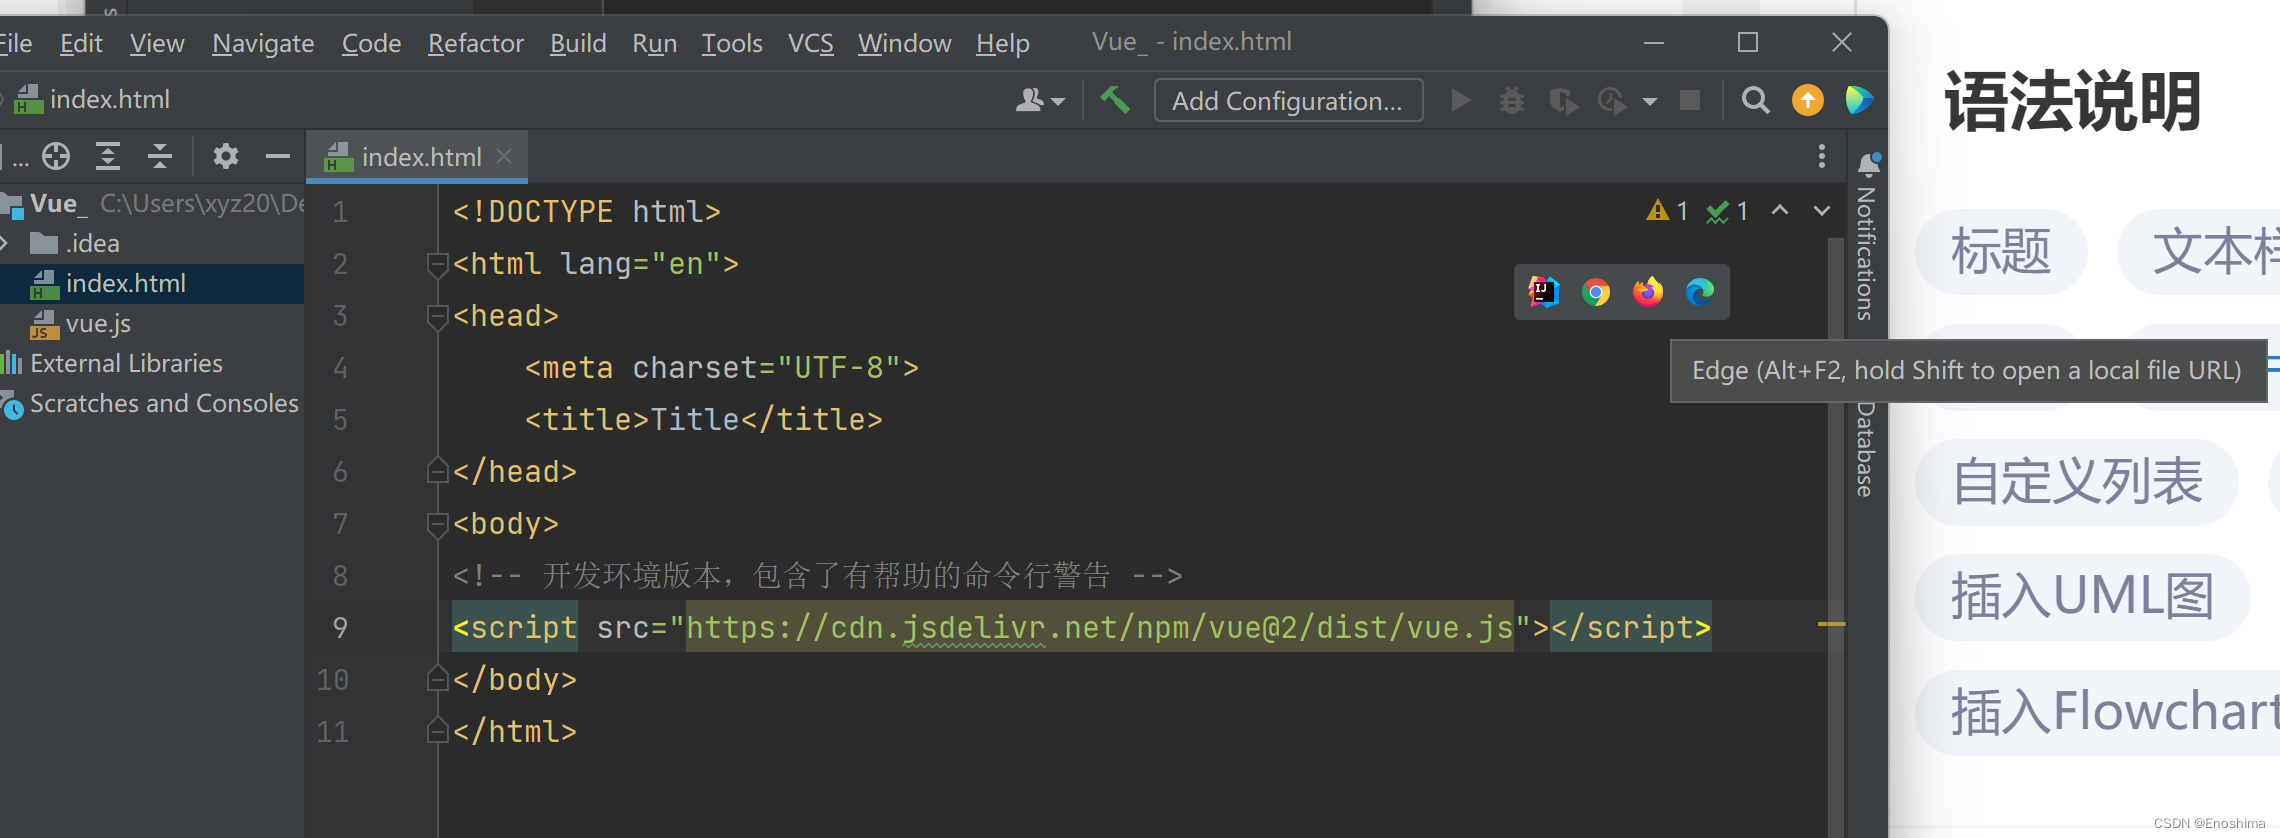Open editor tab options three-dot menu

click(x=1822, y=156)
